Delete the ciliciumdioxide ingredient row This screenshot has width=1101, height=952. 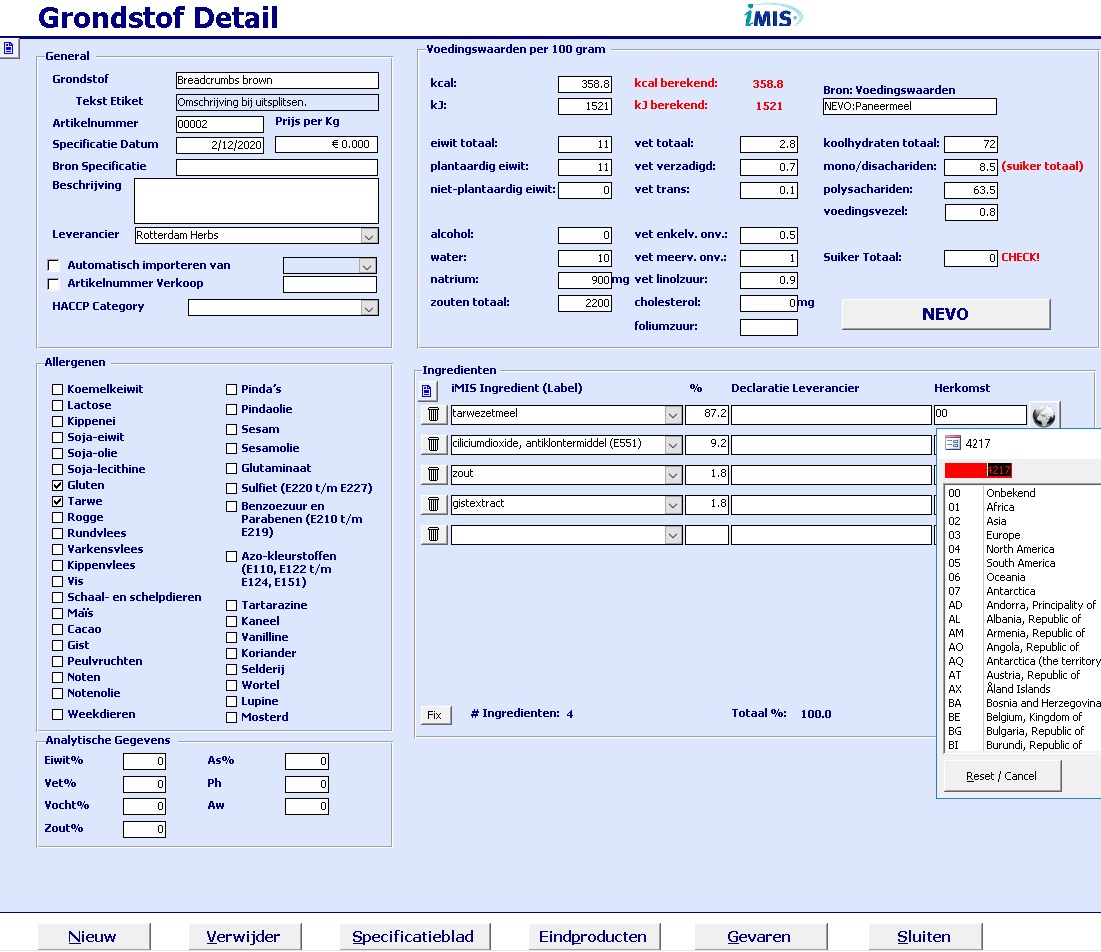[433, 444]
